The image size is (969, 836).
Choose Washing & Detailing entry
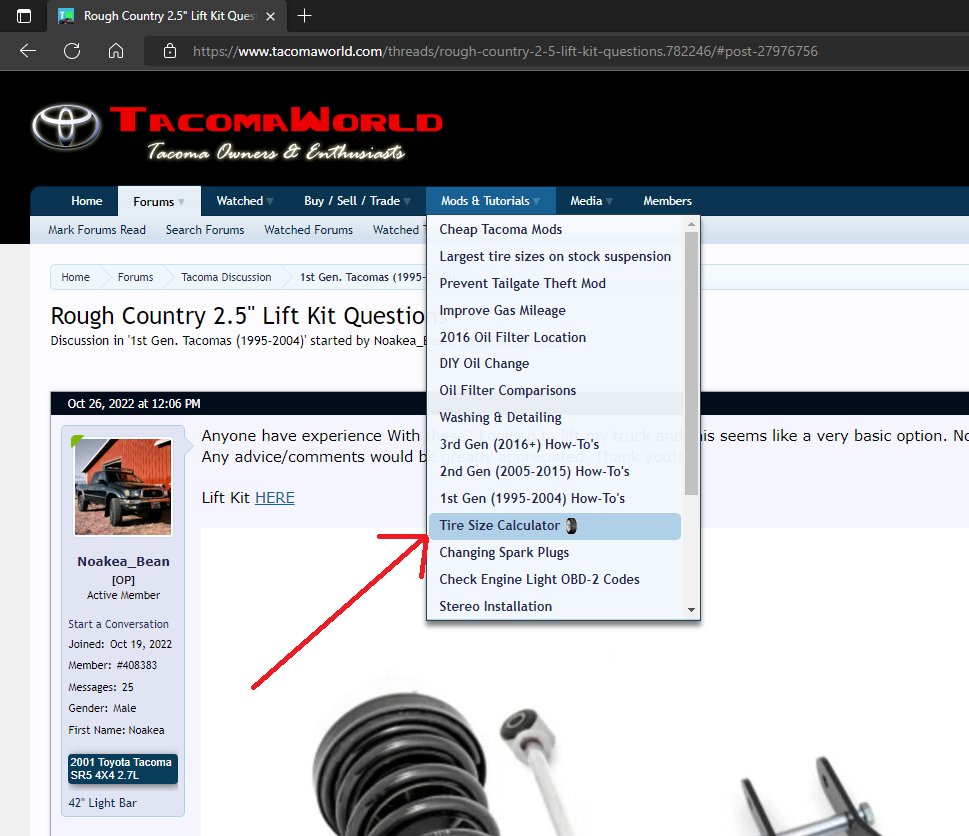coord(555,418)
